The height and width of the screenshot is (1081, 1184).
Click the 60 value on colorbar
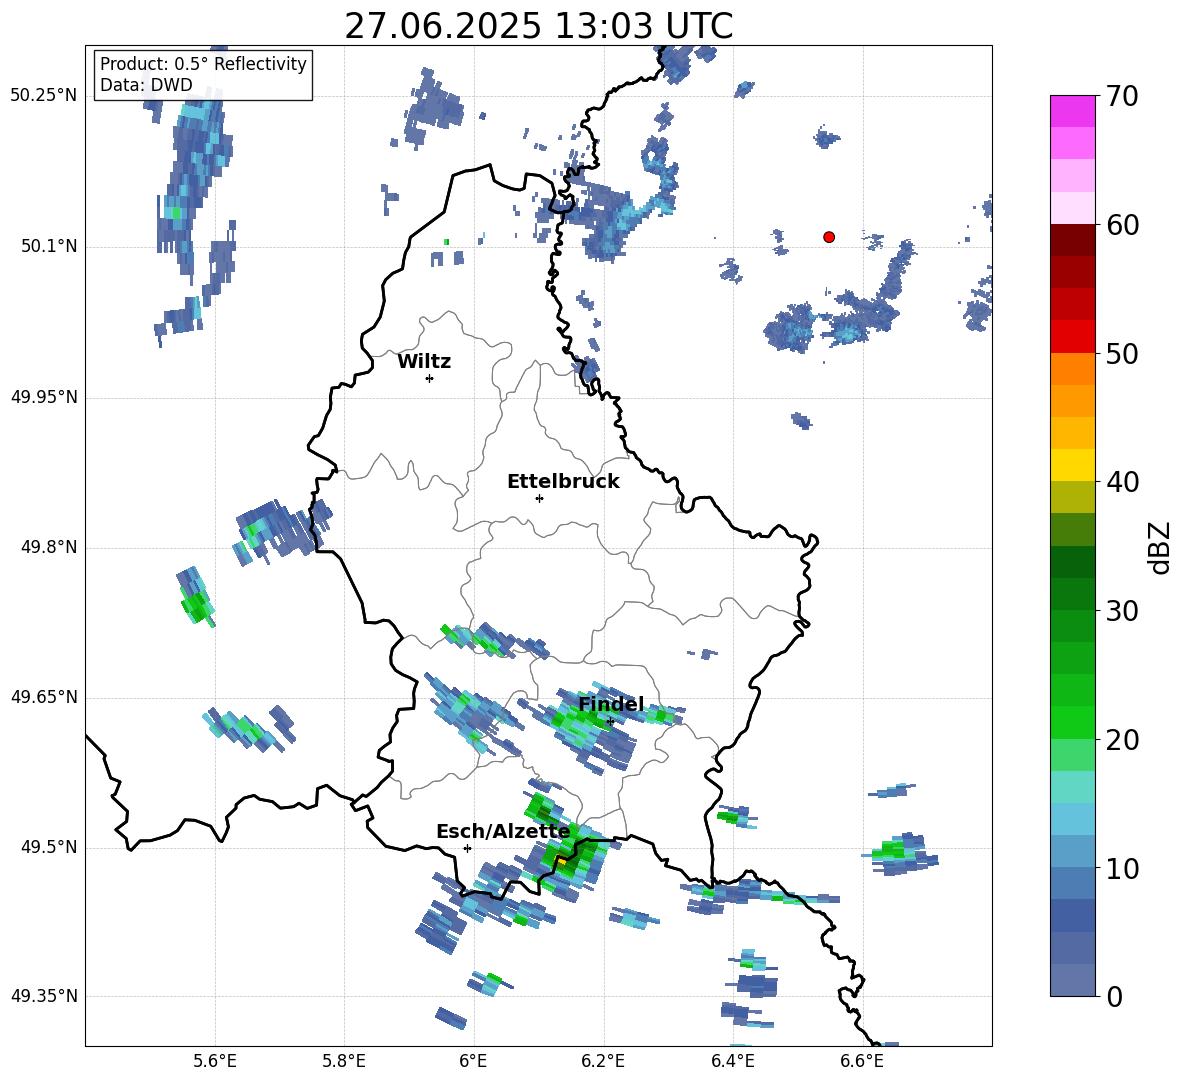click(x=1122, y=225)
